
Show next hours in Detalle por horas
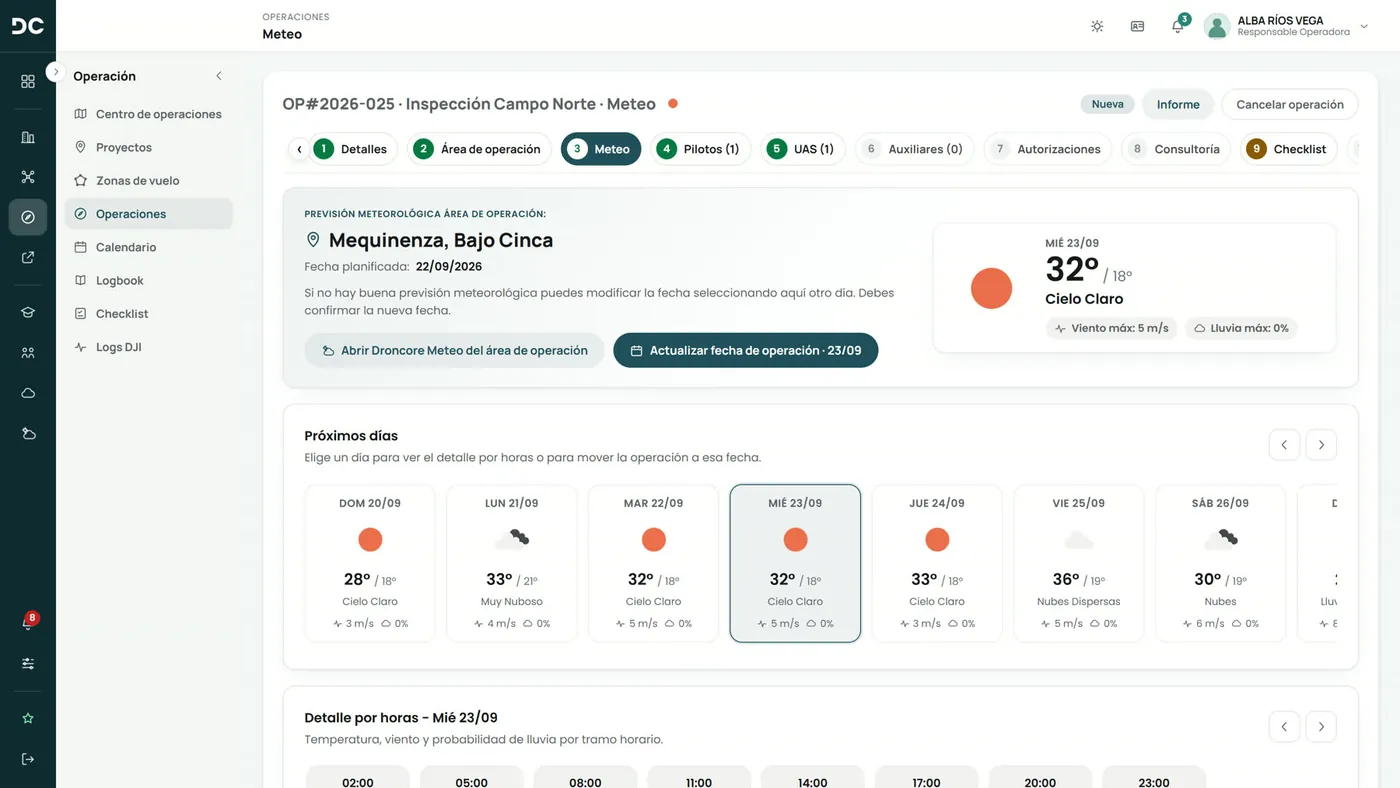1321,727
